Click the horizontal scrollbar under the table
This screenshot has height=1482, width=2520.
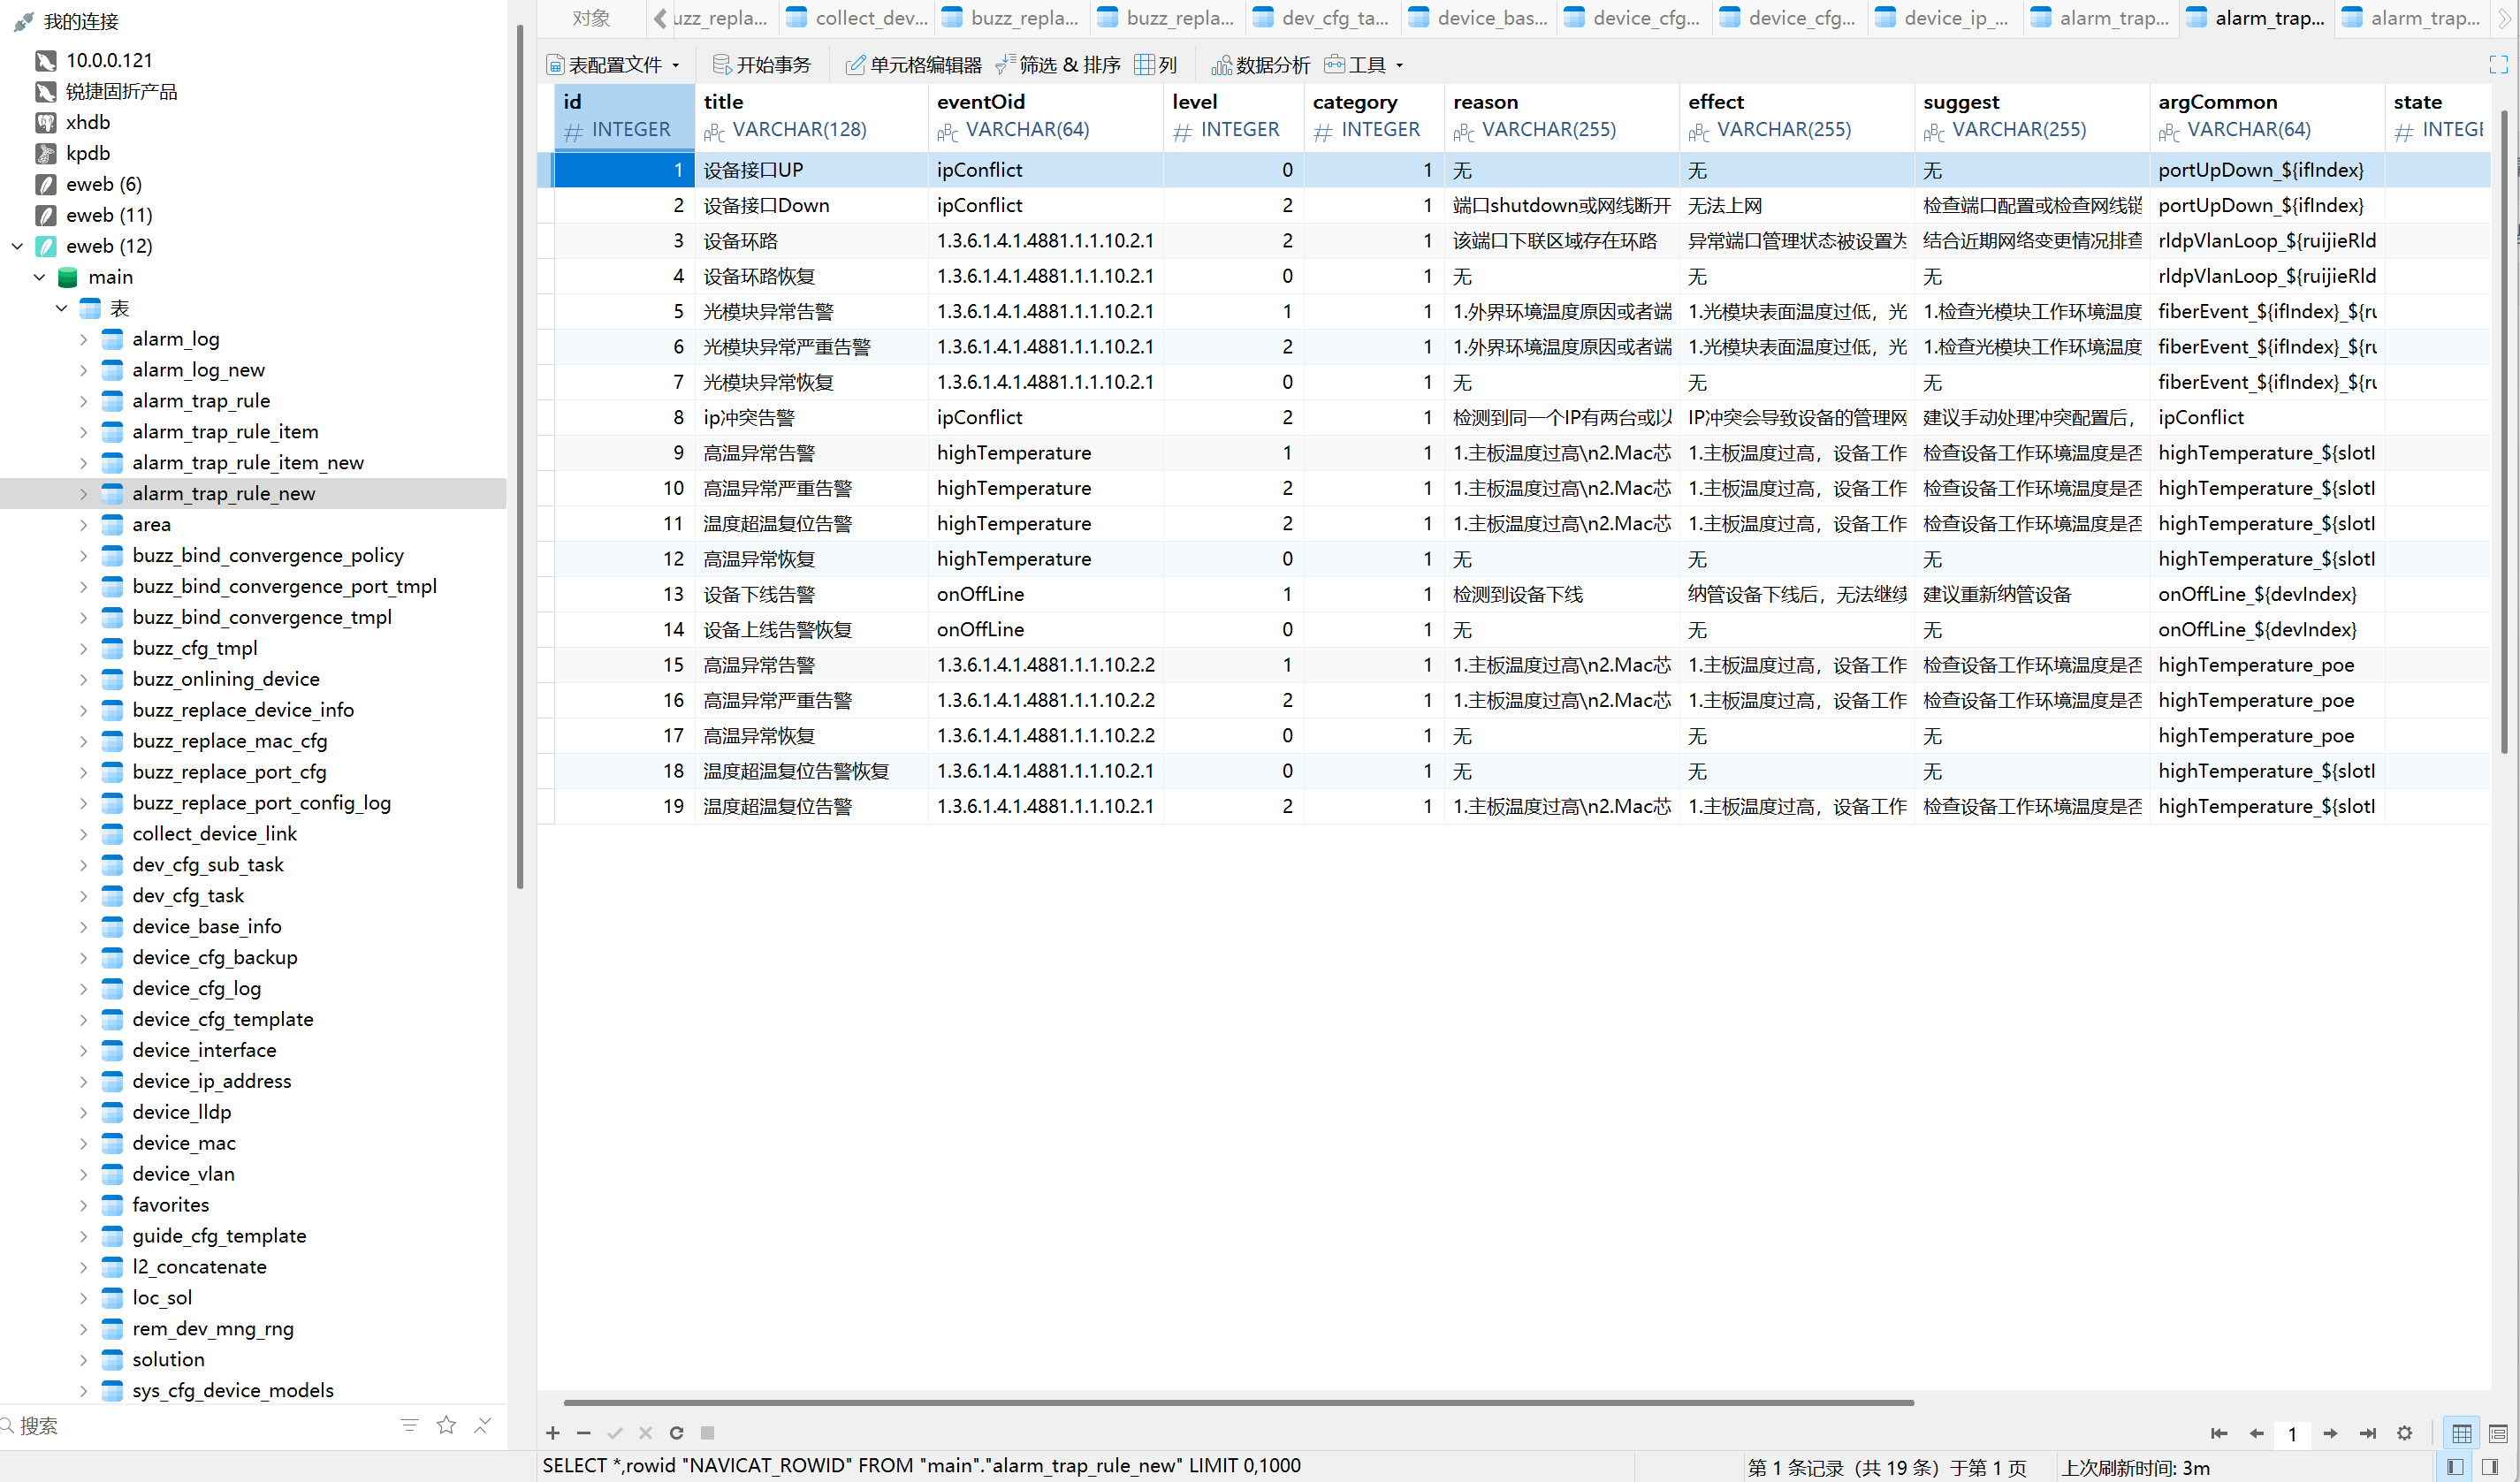(1238, 1402)
